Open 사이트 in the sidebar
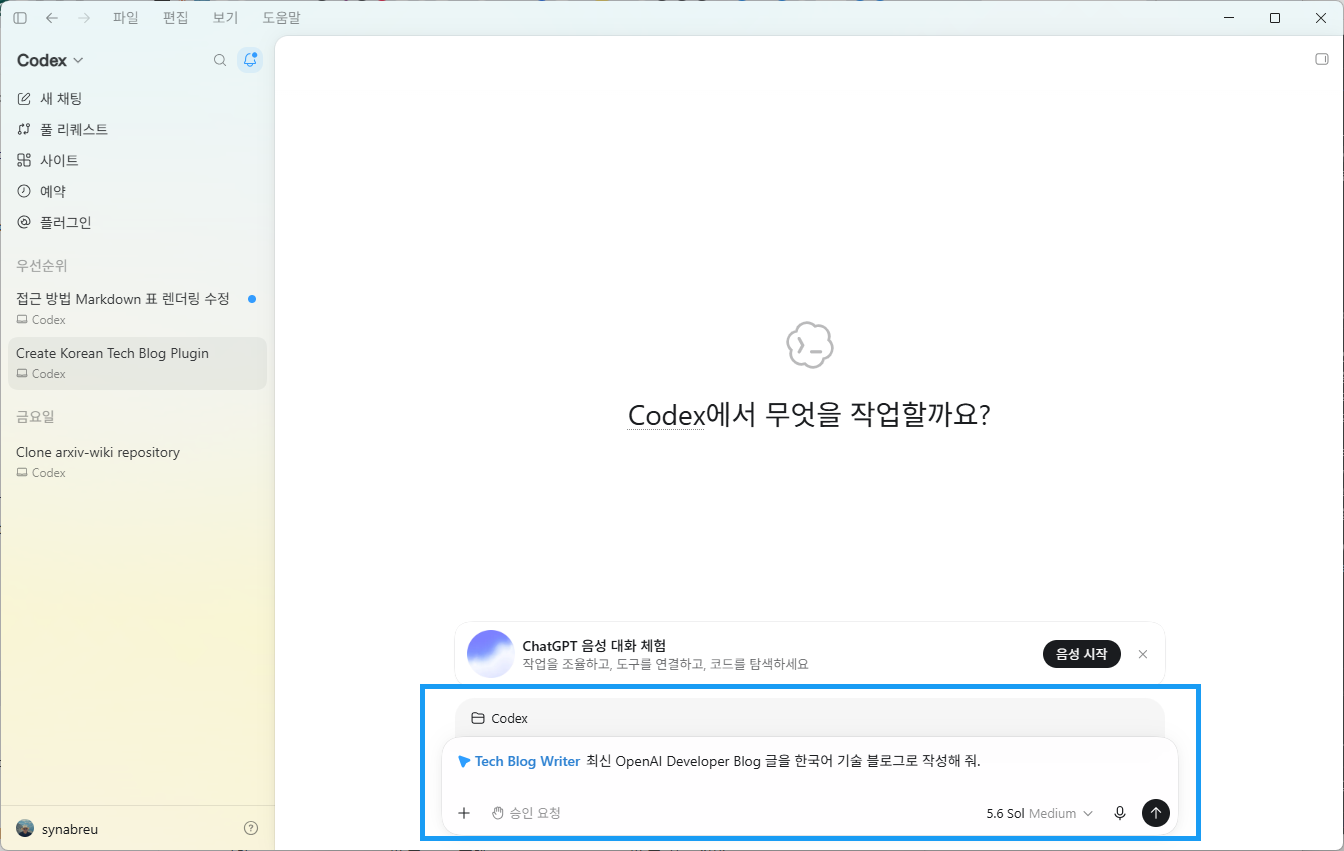Viewport: 1344px width, 851px height. [137, 160]
